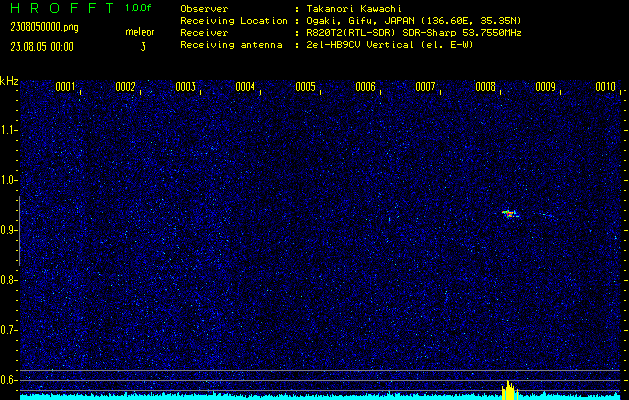Click the 0.9 frequency axis label
The width and height of the screenshot is (629, 400).
coord(8,230)
